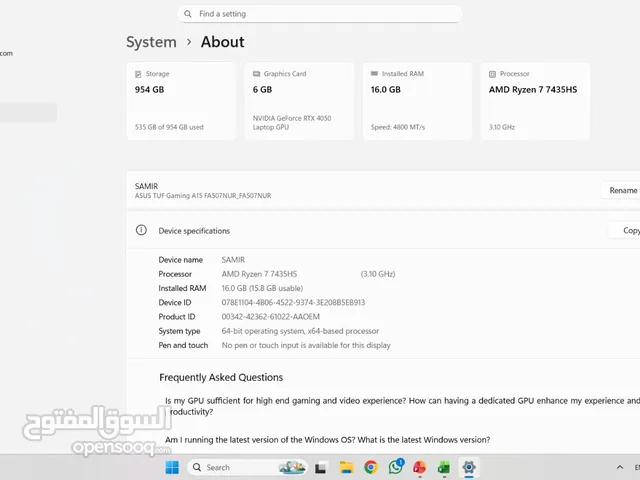Image resolution: width=640 pixels, height=480 pixels.
Task: Rename this PC with the Rename button
Action: coord(623,190)
